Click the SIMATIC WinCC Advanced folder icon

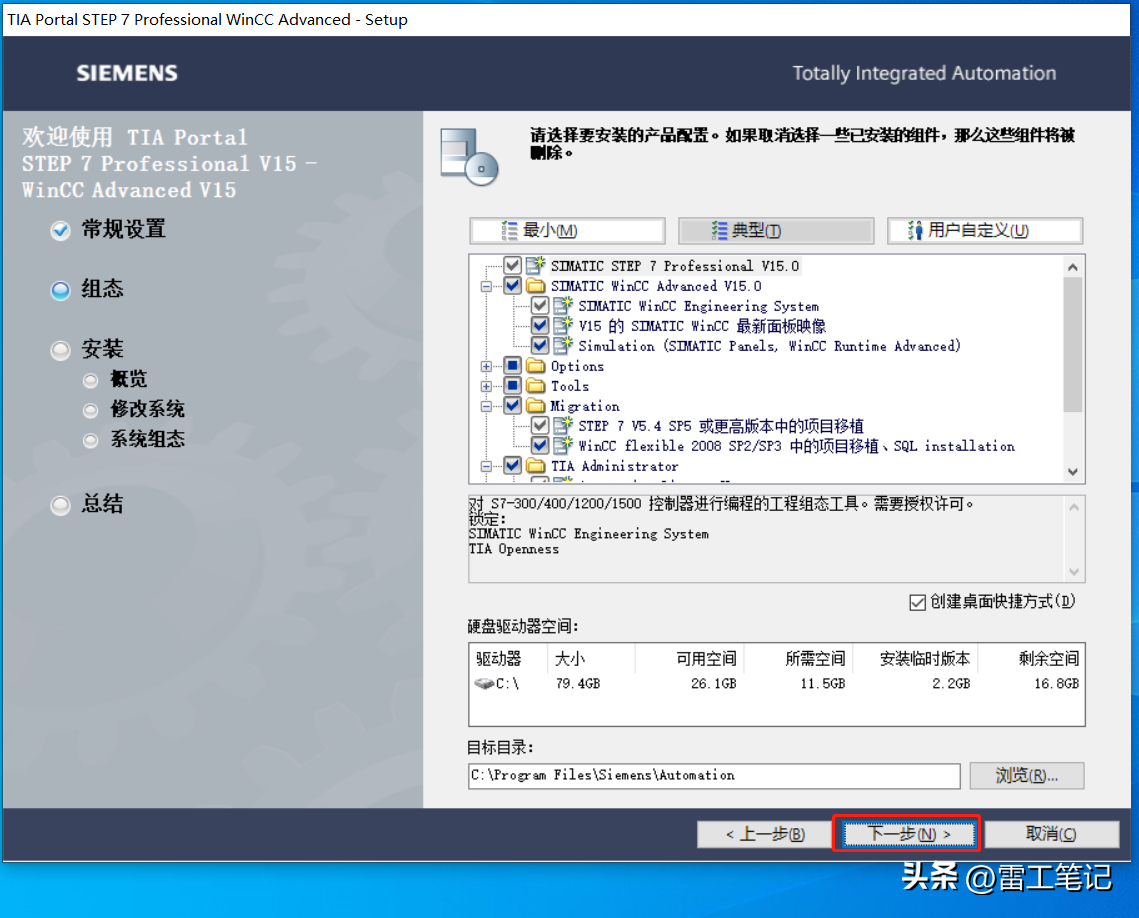pos(536,286)
